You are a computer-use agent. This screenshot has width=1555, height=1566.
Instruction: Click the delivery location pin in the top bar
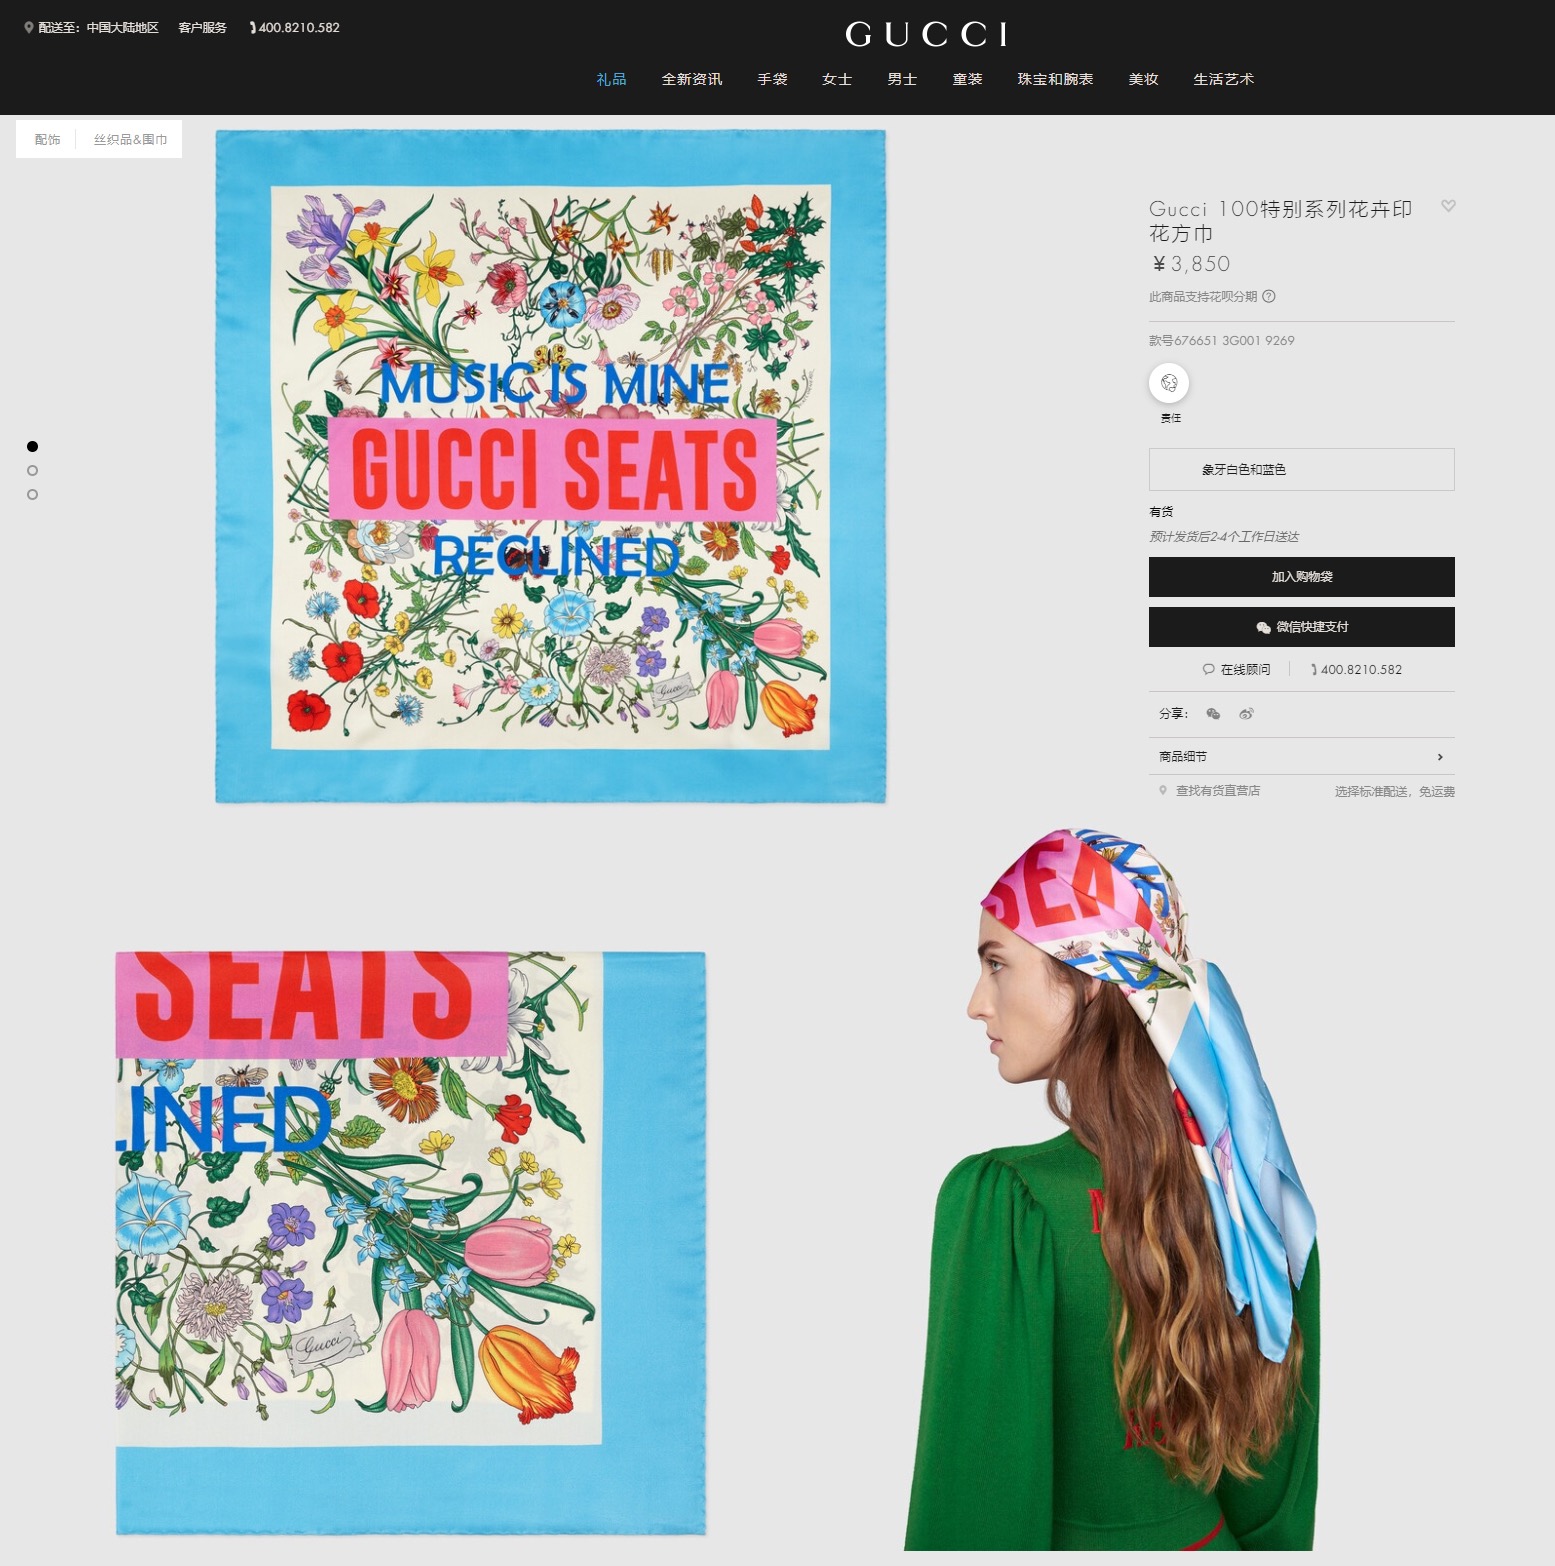coord(29,28)
